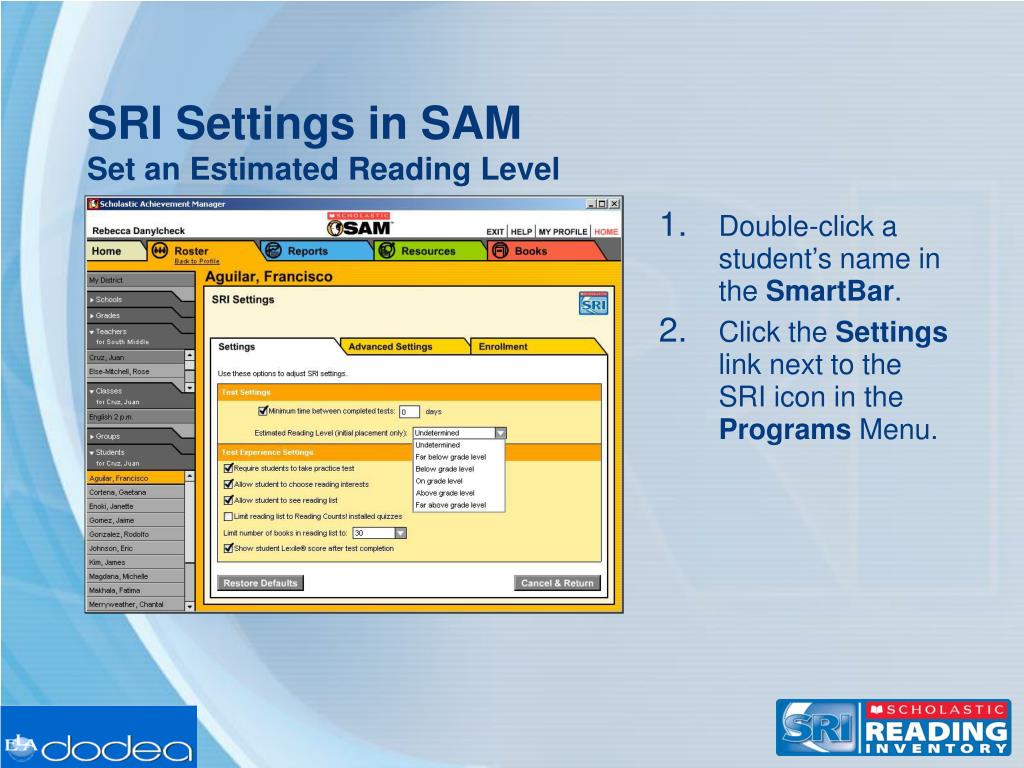
Task: Click the EXIT link
Action: coord(495,232)
